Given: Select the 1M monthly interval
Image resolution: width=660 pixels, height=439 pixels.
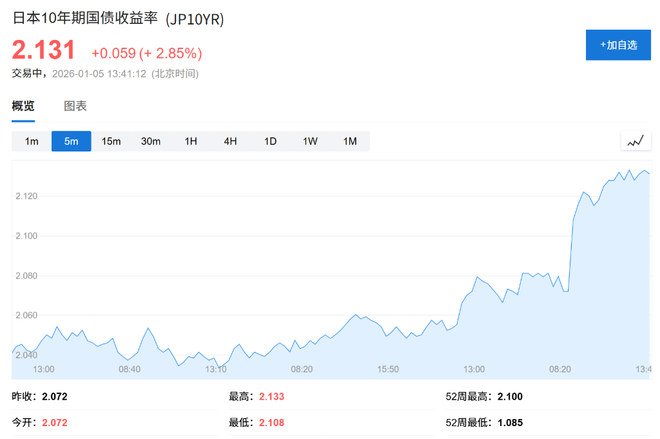Looking at the screenshot, I should coord(350,141).
